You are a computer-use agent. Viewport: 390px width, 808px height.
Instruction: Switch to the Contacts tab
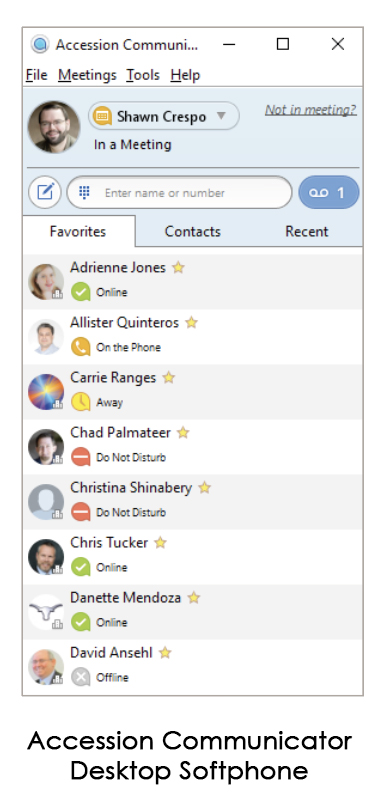tap(193, 231)
